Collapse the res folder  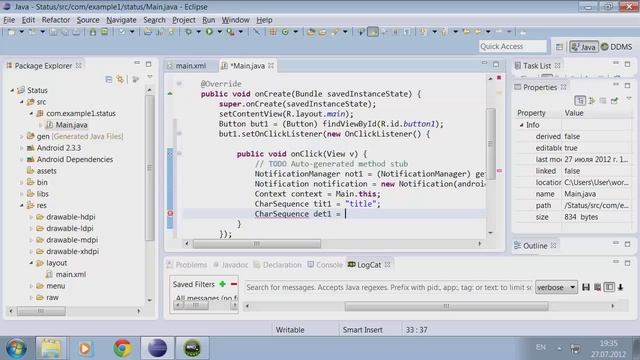[x=22, y=205]
